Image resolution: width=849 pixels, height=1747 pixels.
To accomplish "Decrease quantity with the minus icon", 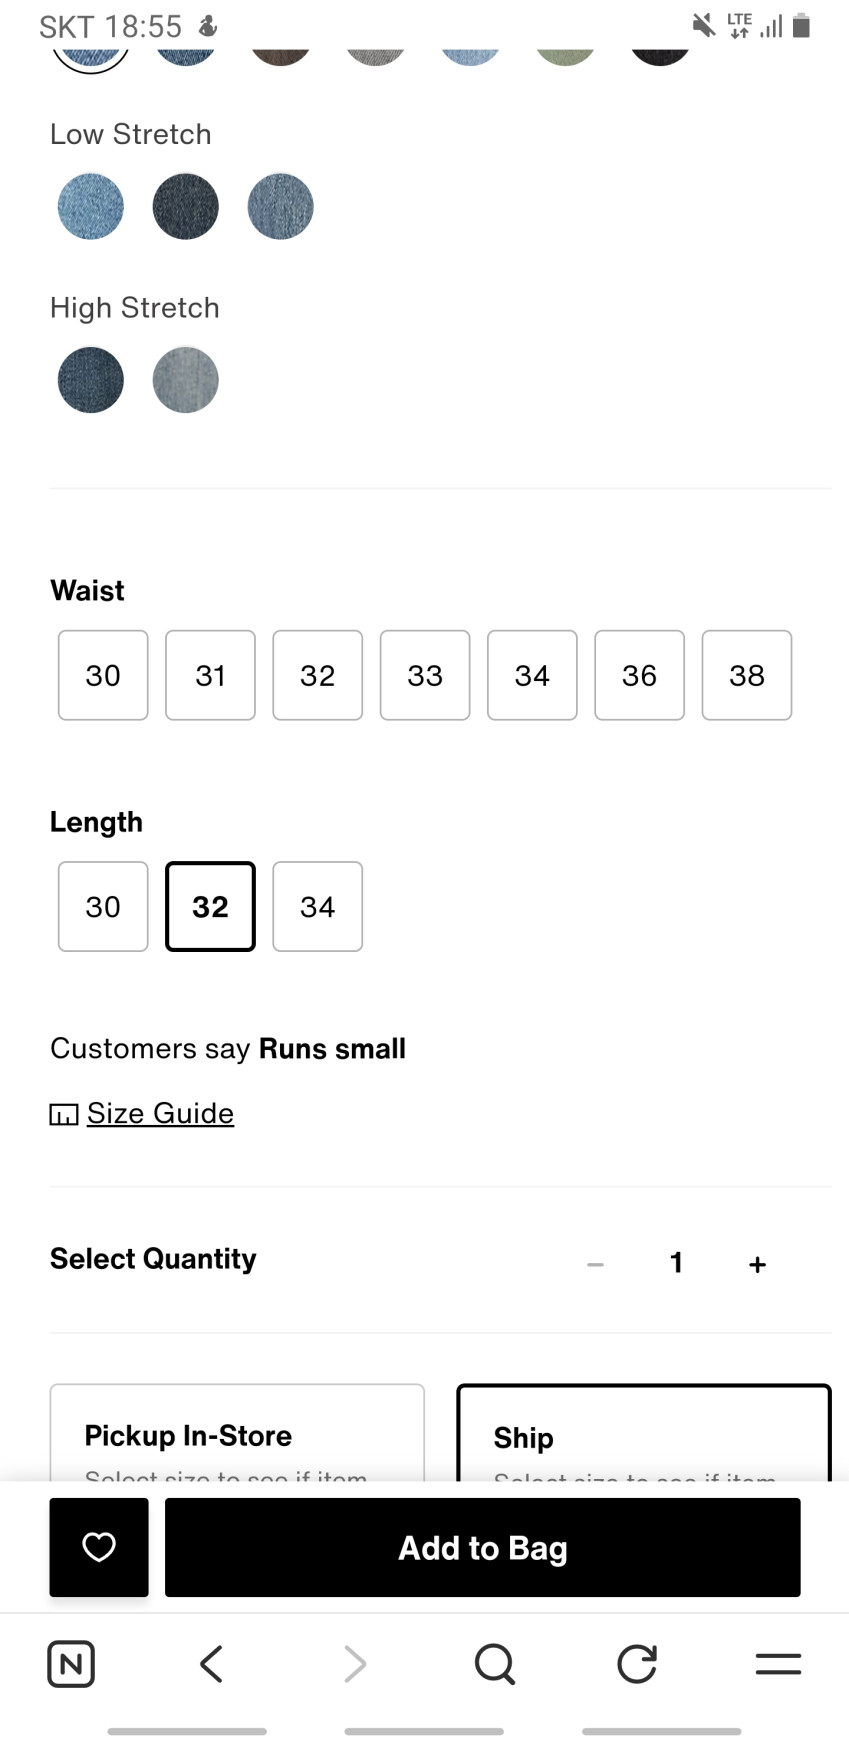I will 595,1264.
